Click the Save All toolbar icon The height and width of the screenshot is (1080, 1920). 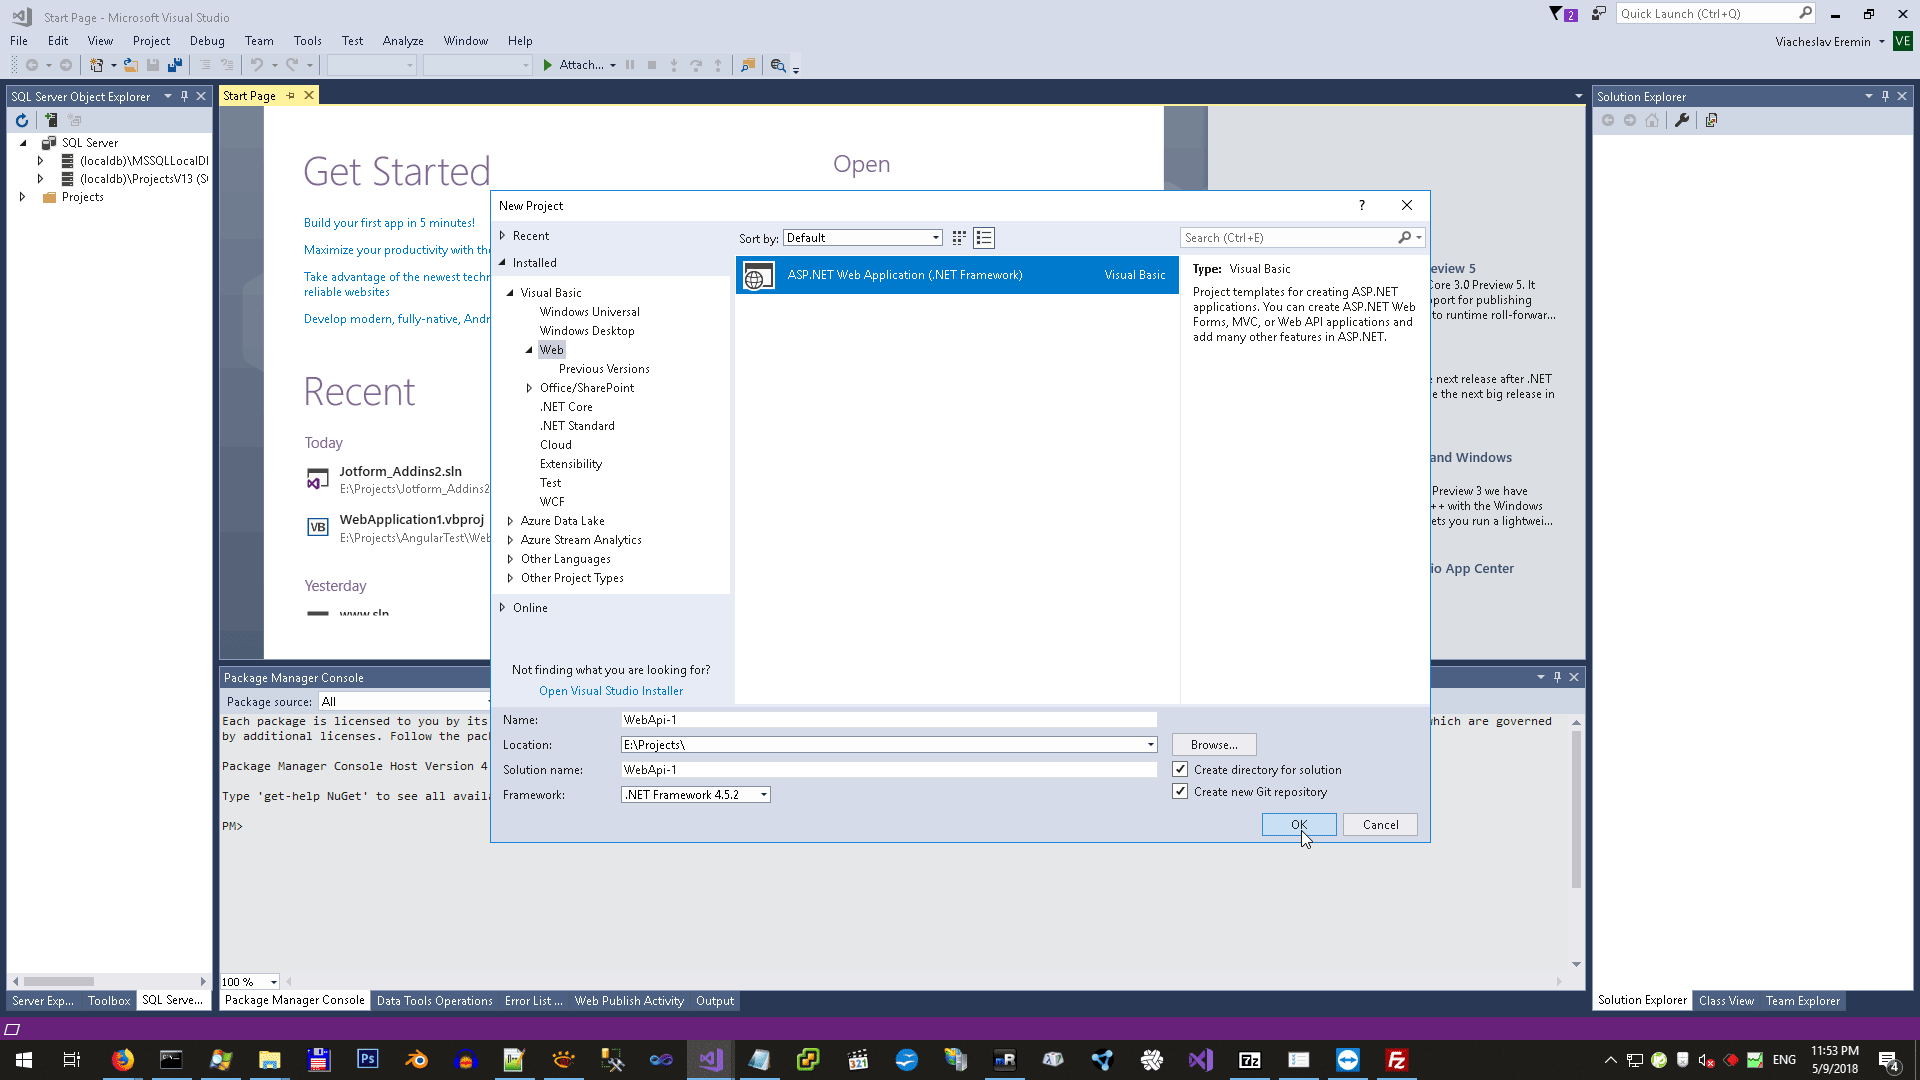(x=175, y=65)
